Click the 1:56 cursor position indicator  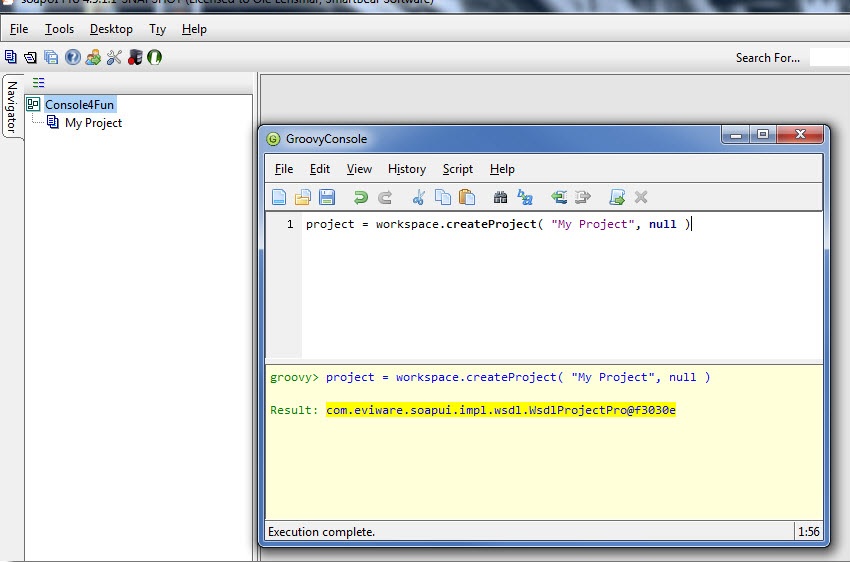point(808,532)
